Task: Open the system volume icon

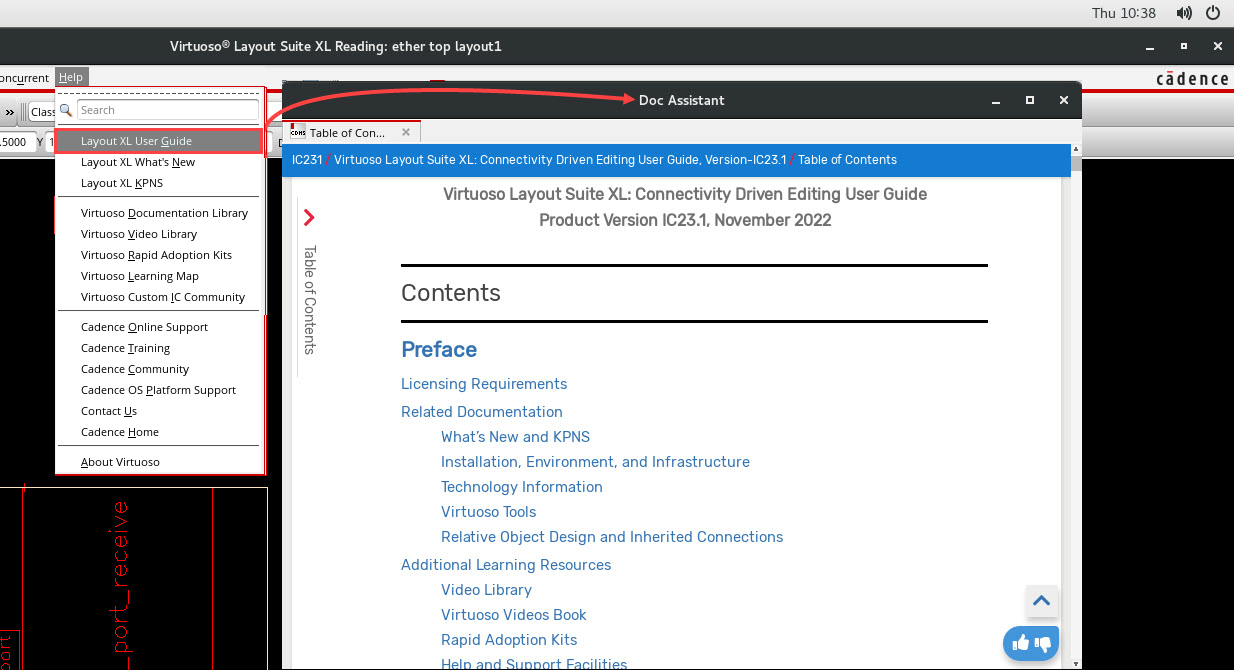Action: tap(1184, 13)
